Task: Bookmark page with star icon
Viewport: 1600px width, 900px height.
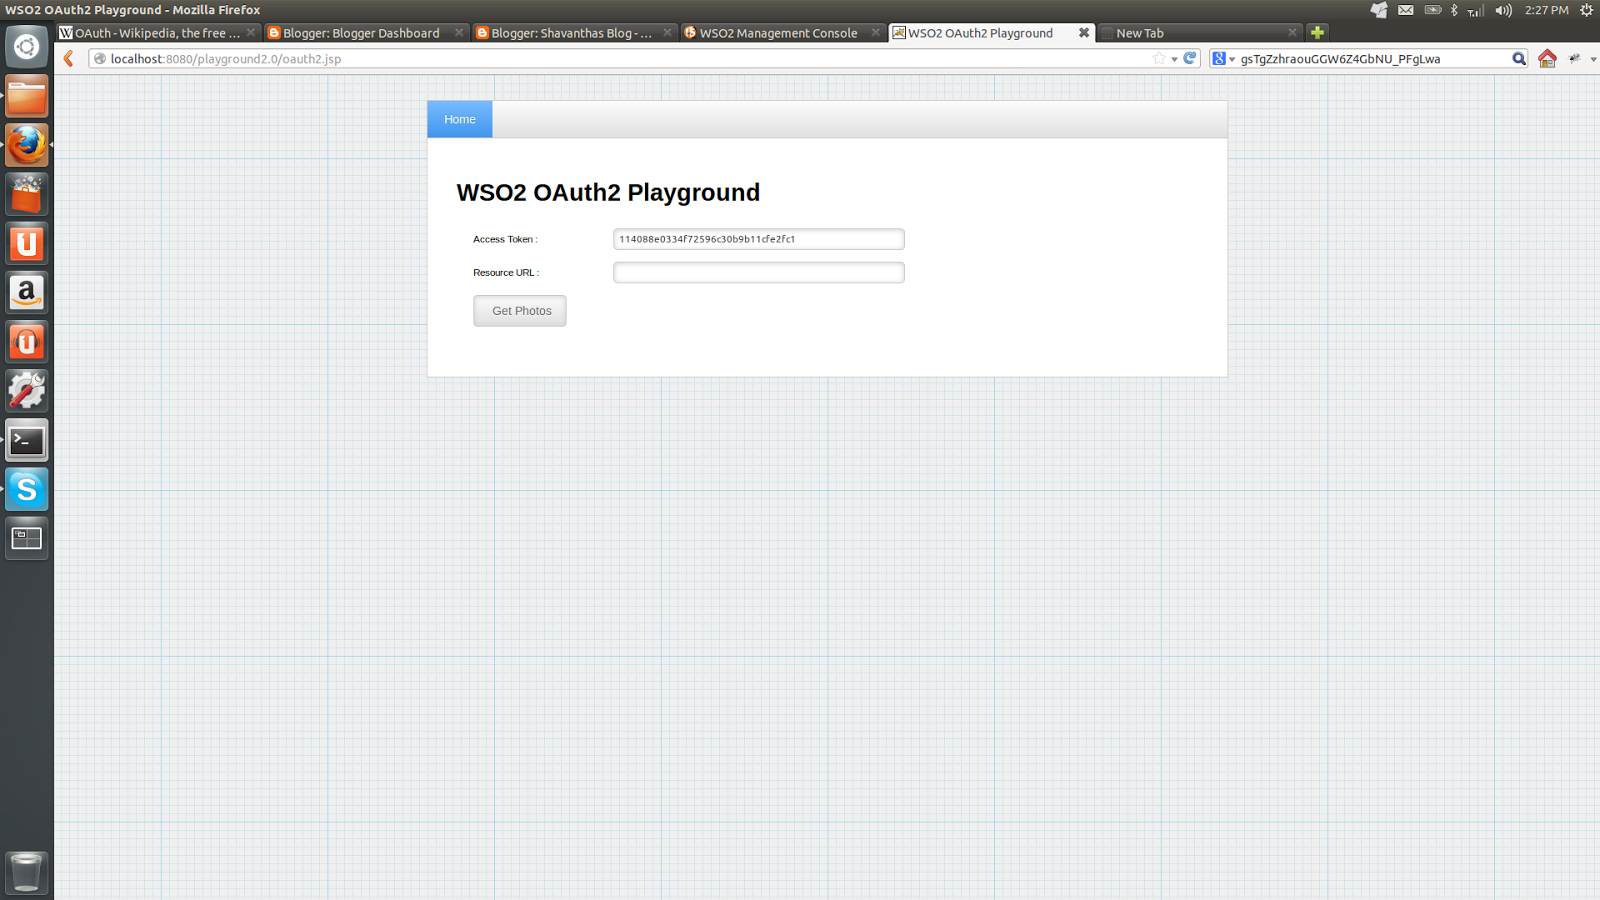Action: [x=1158, y=59]
